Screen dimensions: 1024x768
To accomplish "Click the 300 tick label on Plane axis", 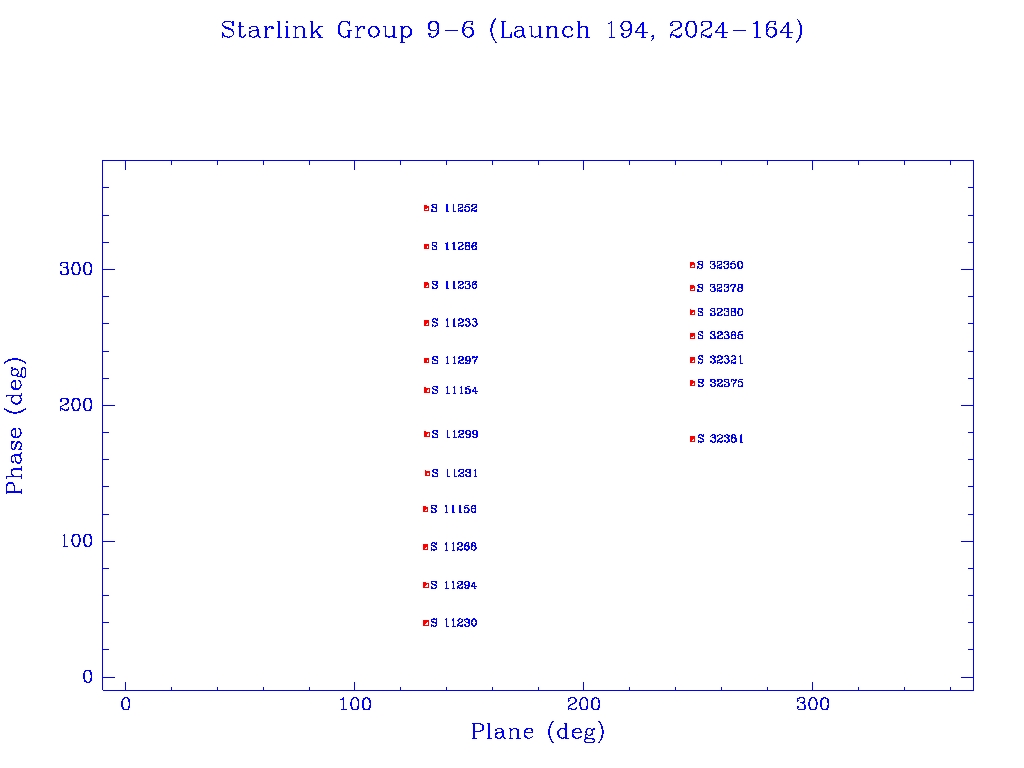I will pyautogui.click(x=813, y=704).
